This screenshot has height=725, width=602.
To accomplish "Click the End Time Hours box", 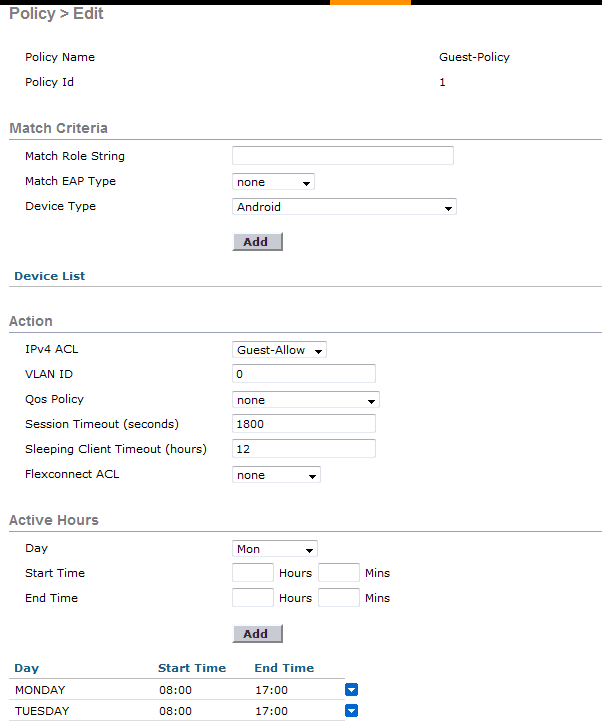I will click(x=253, y=597).
